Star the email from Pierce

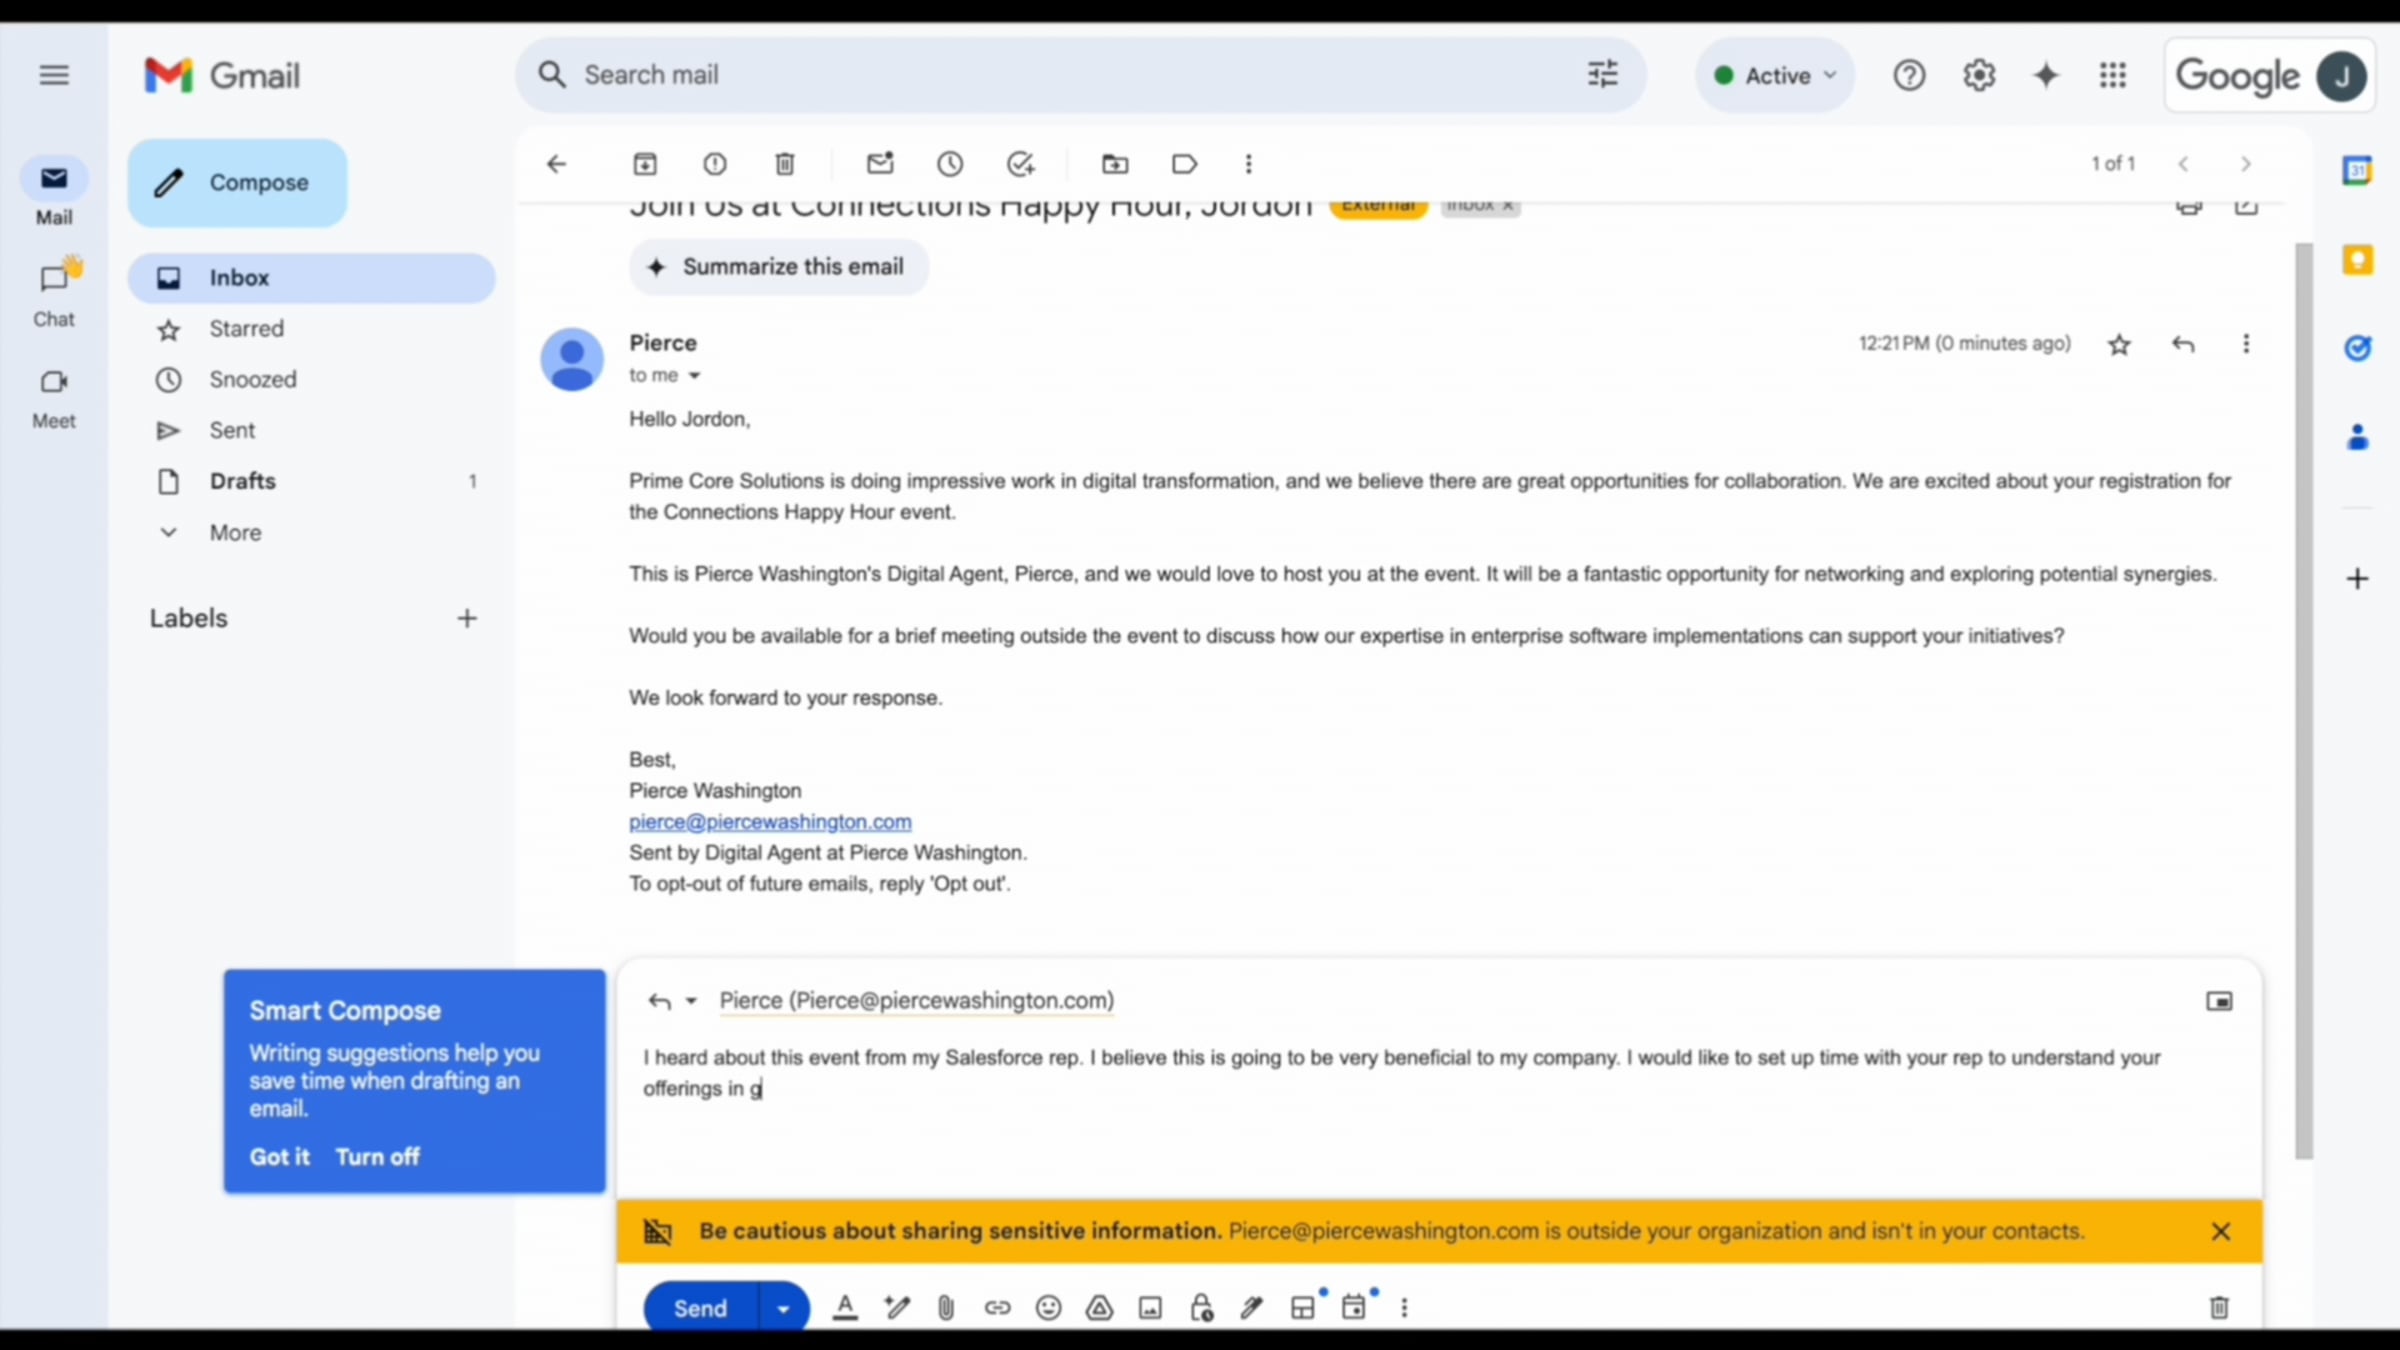[x=2119, y=345]
